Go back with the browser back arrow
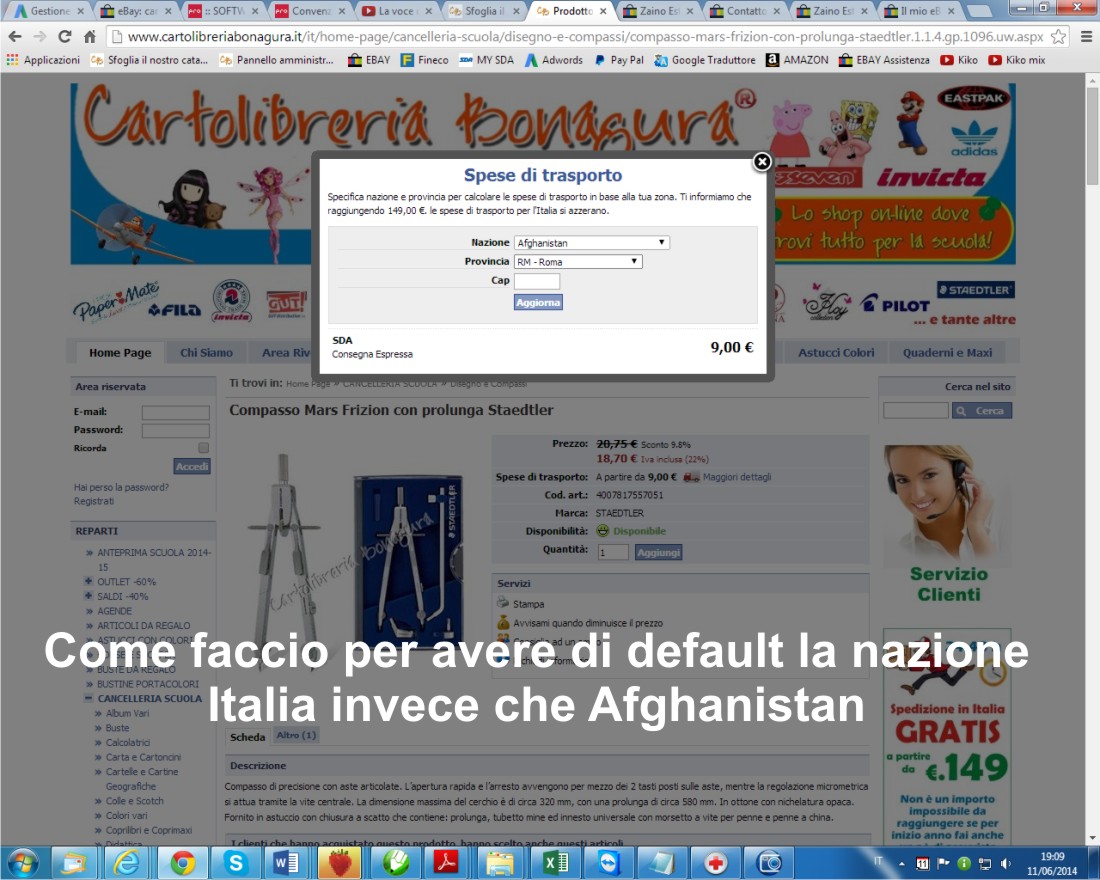 pyautogui.click(x=15, y=36)
